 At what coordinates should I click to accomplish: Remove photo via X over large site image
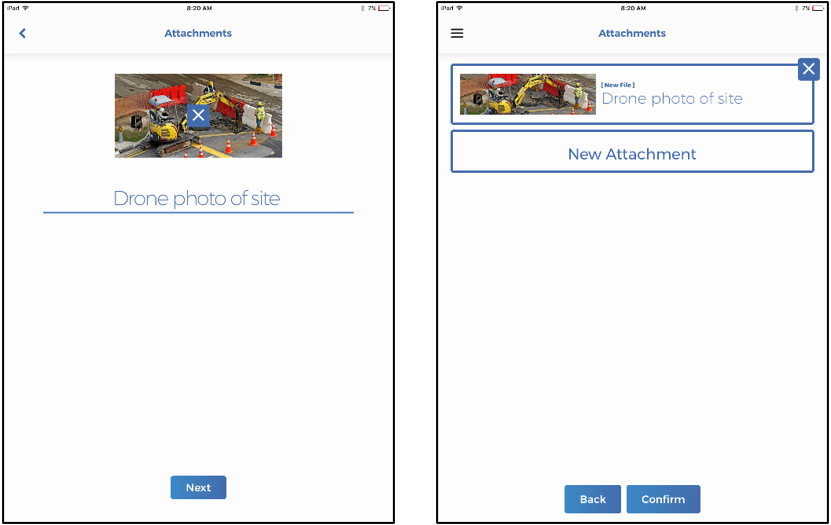(x=198, y=115)
